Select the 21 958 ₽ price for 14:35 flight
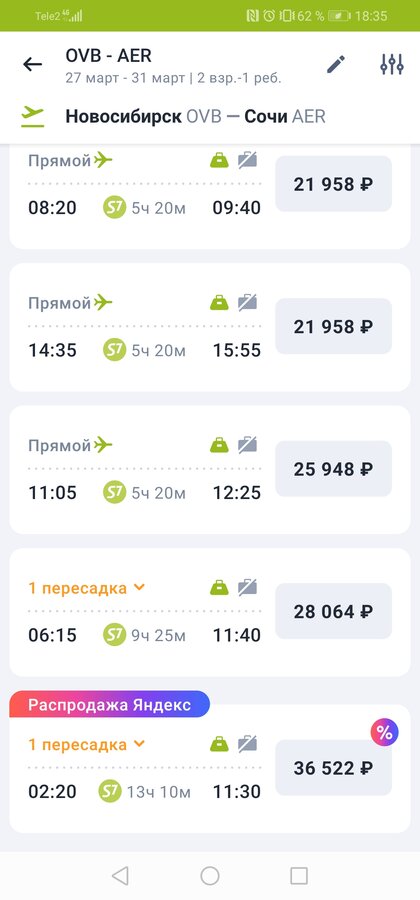 pos(333,327)
